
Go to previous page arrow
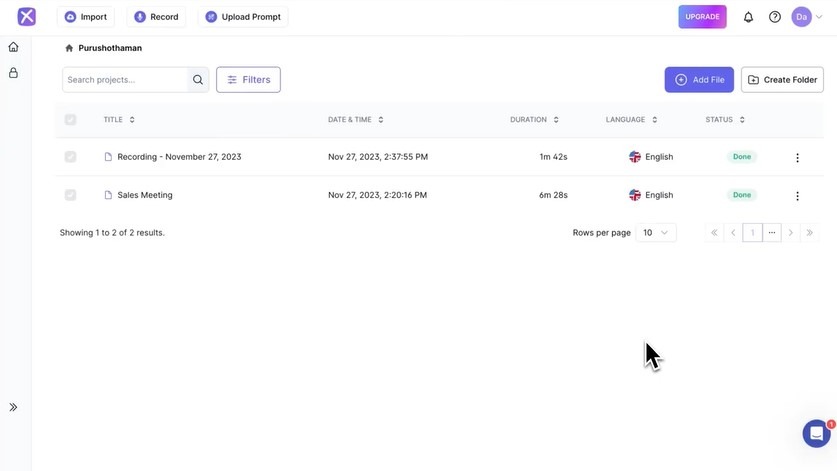[x=733, y=233]
